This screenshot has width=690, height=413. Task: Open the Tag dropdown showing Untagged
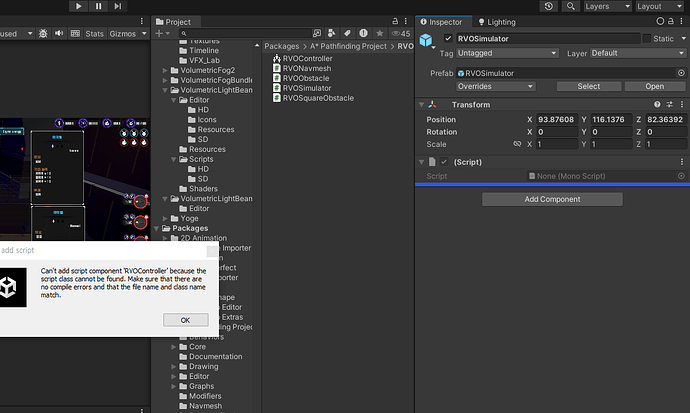[507, 53]
